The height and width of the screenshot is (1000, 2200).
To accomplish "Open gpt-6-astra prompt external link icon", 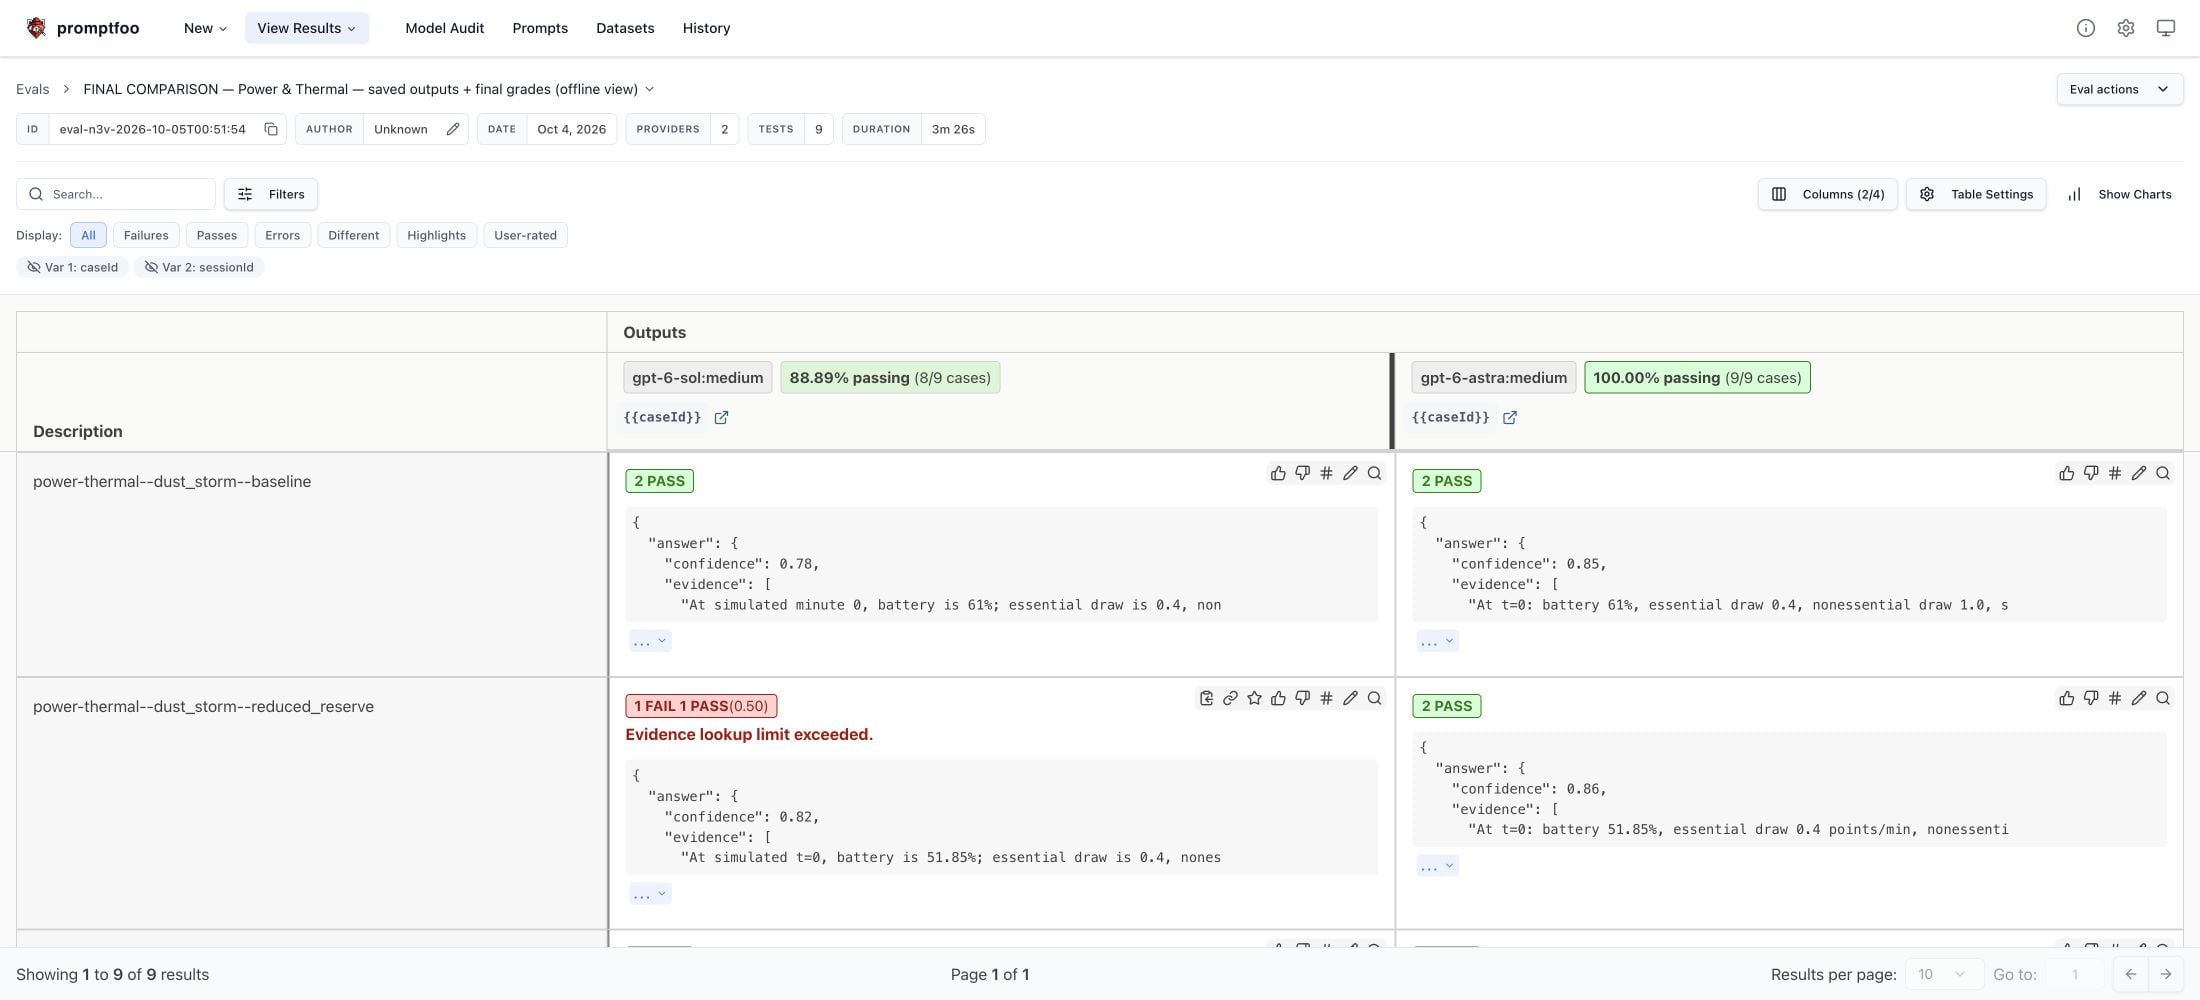I will 1509,417.
